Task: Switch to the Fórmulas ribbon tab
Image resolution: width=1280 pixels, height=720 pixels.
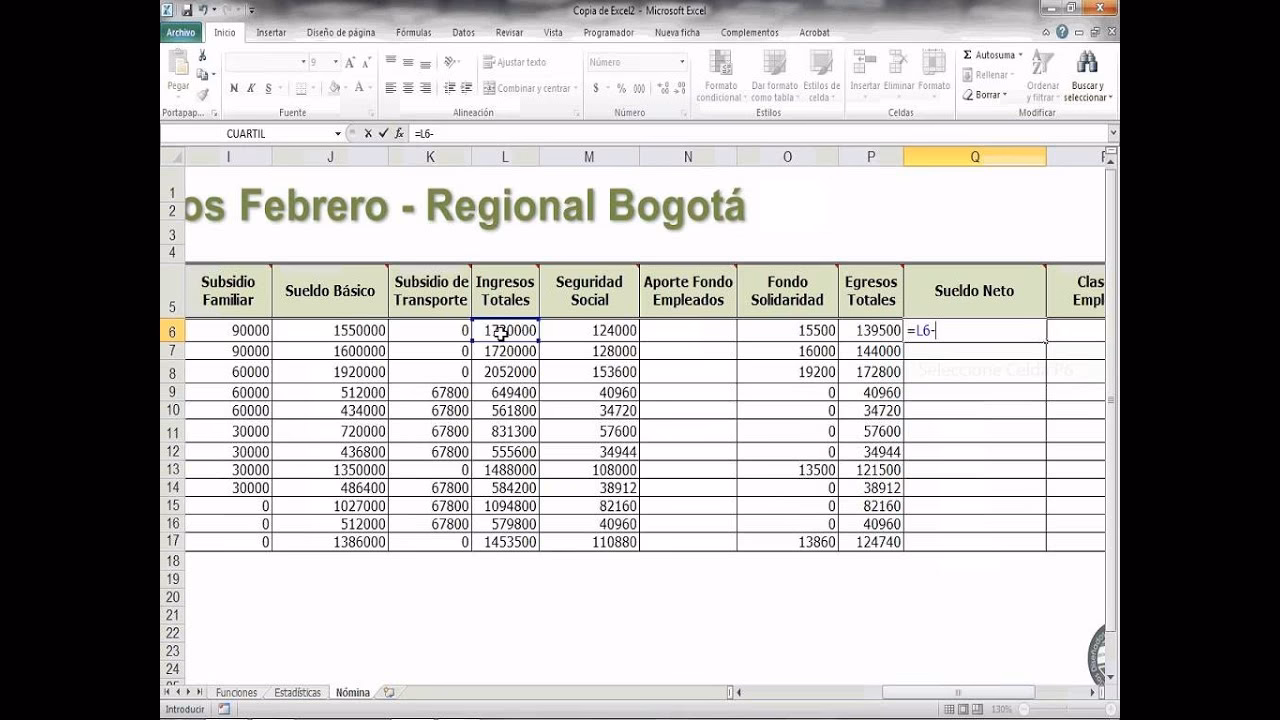Action: [x=412, y=32]
